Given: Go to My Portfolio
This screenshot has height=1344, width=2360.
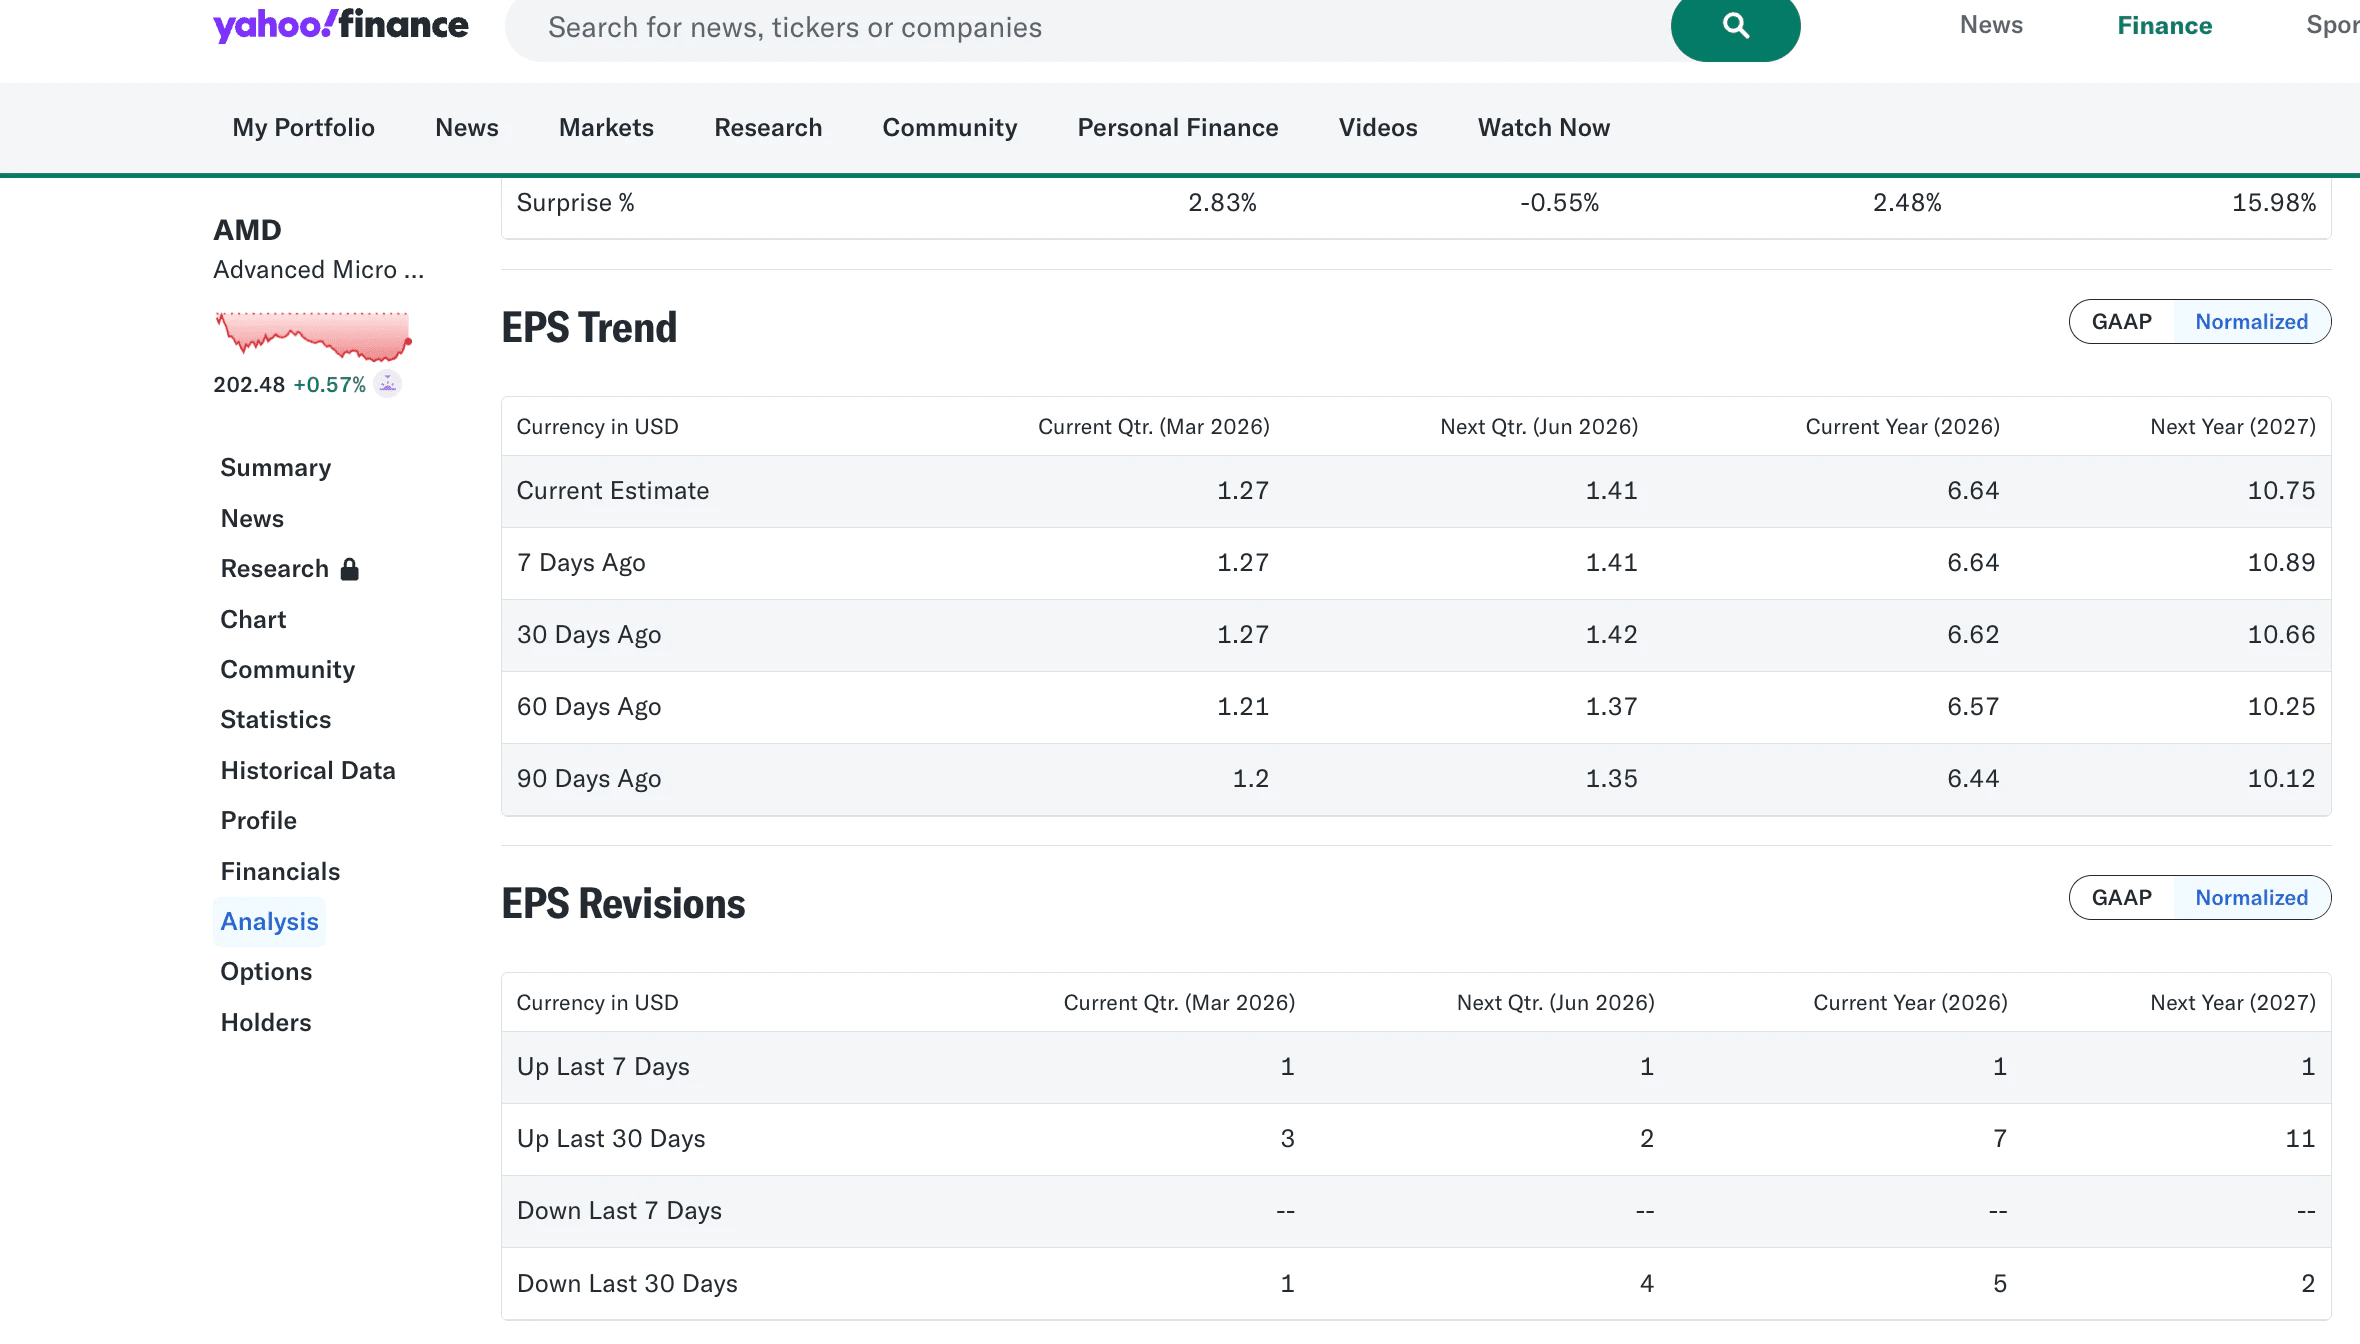Looking at the screenshot, I should click(x=303, y=127).
